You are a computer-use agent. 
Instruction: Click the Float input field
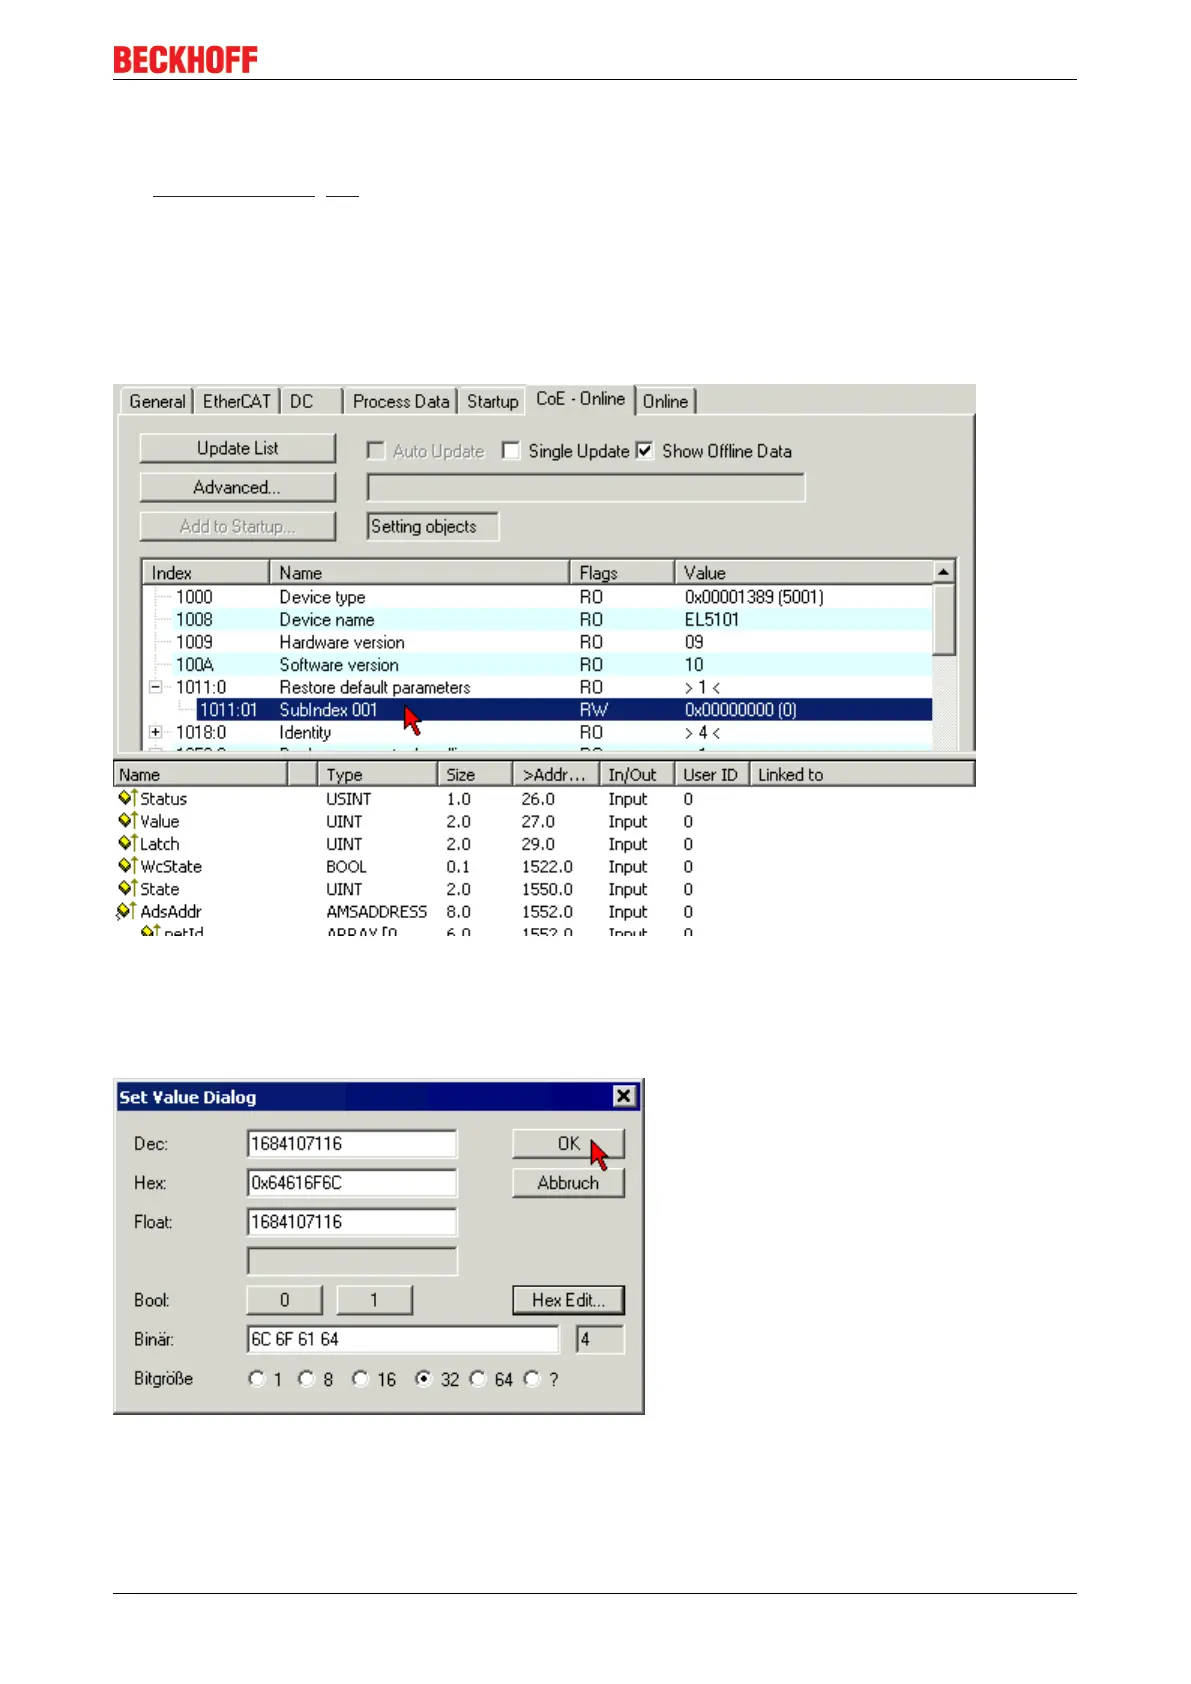click(x=352, y=1222)
